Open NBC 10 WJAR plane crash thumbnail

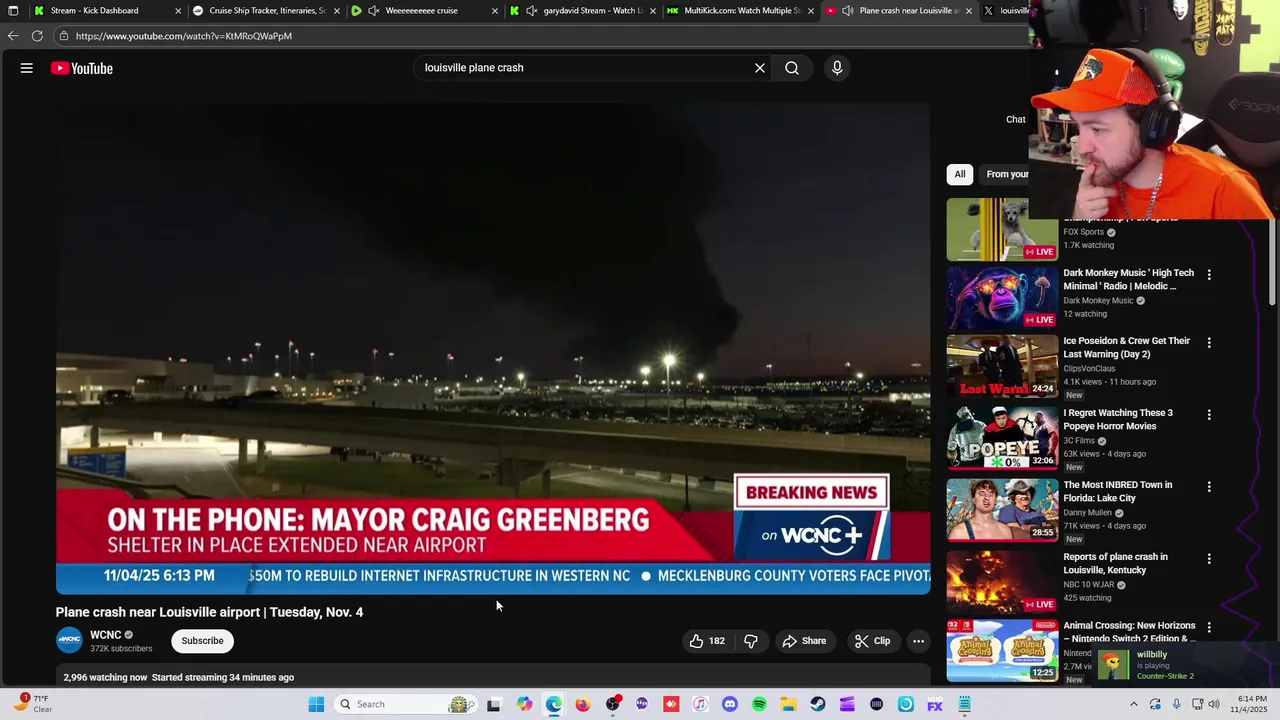click(x=1002, y=582)
